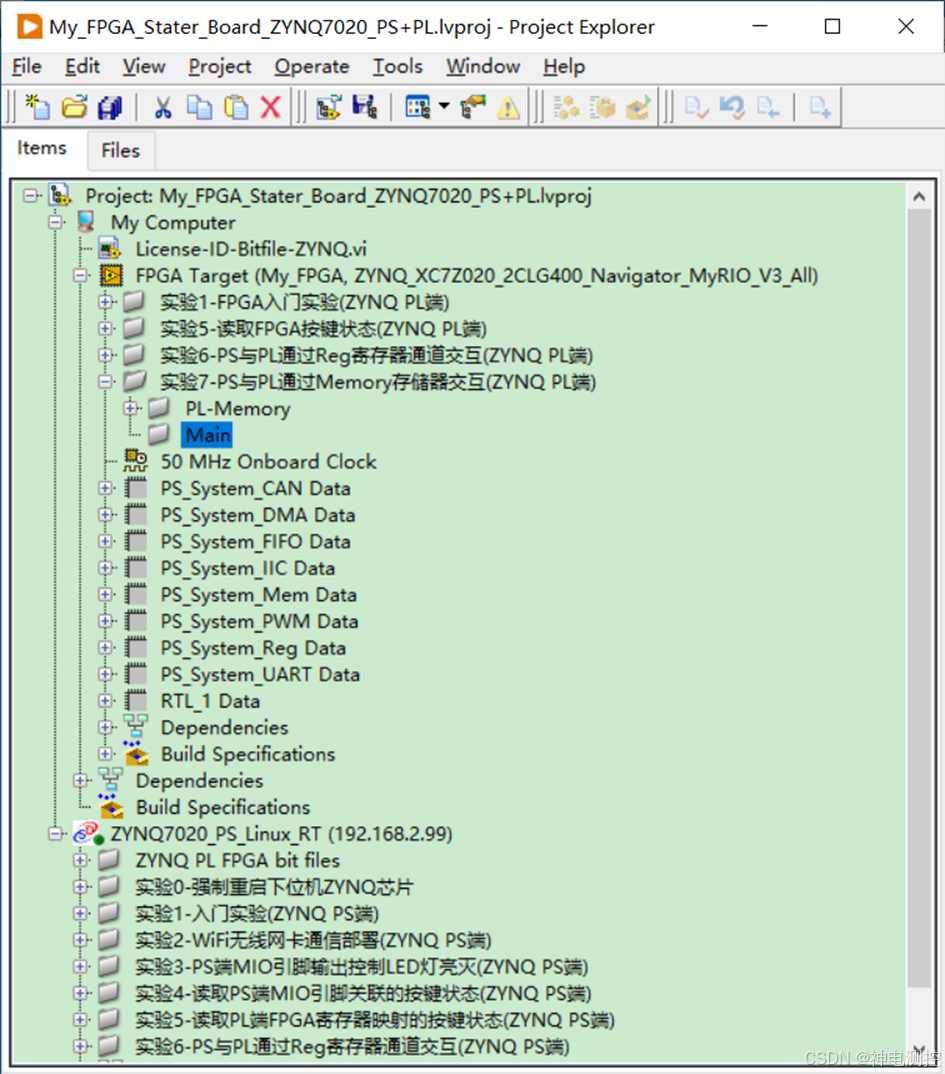945x1074 pixels.
Task: Expand the PL-Memory folder
Action: [130, 408]
